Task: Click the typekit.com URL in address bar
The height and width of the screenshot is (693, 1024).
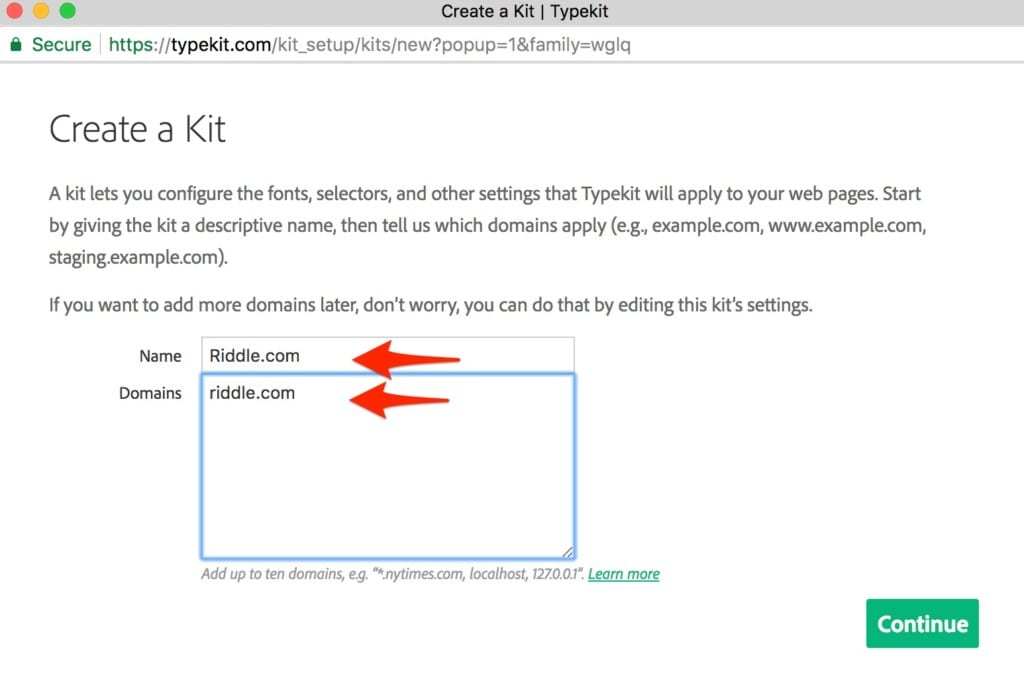Action: 369,44
